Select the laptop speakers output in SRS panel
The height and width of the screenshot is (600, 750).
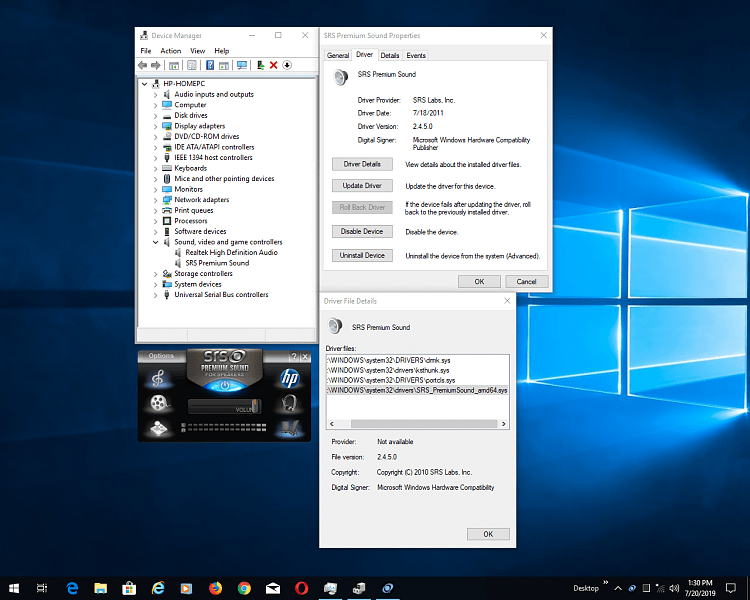point(290,428)
